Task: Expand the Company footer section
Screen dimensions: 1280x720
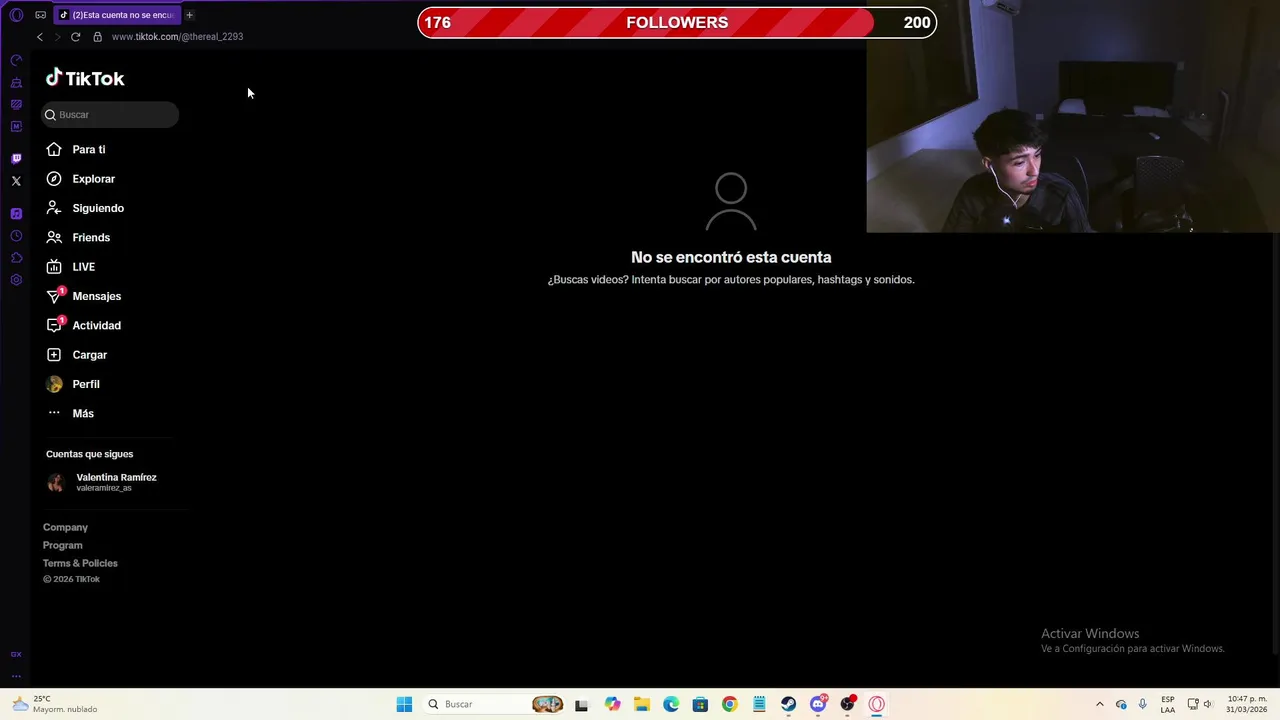Action: pos(65,527)
